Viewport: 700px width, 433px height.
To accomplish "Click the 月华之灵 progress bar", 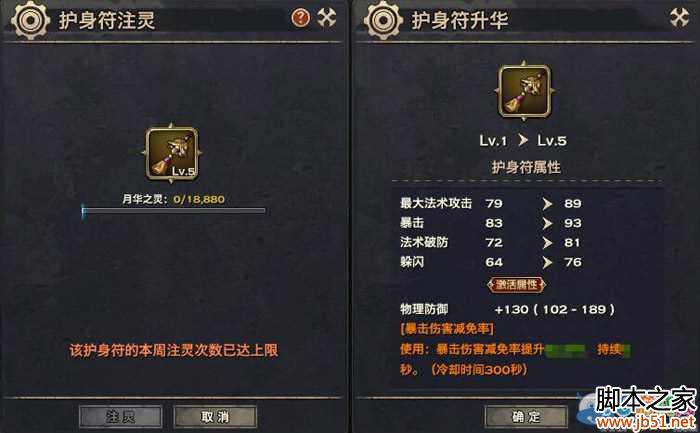I will pyautogui.click(x=174, y=210).
